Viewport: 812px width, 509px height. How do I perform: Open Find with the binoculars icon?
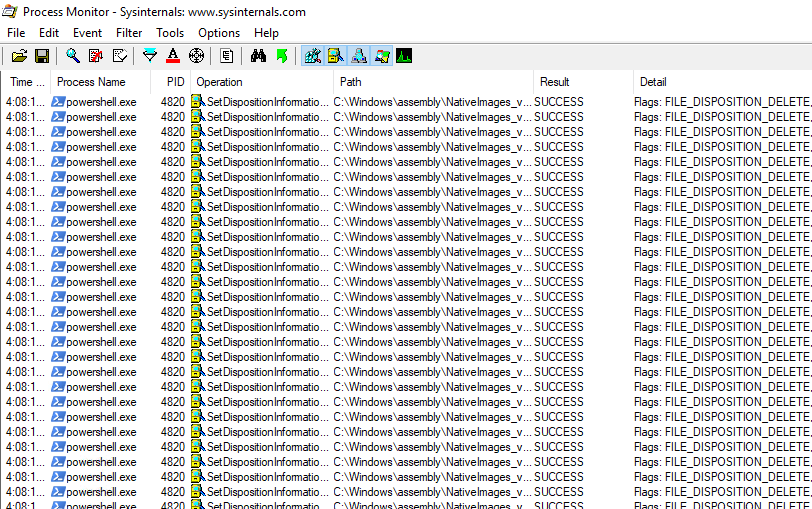(x=258, y=56)
